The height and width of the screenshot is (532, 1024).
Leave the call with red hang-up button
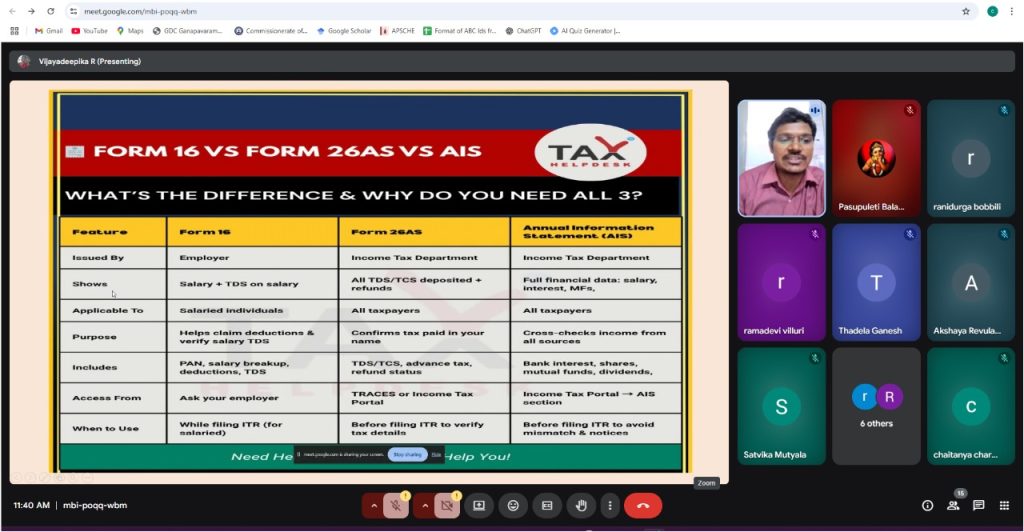pyautogui.click(x=643, y=506)
